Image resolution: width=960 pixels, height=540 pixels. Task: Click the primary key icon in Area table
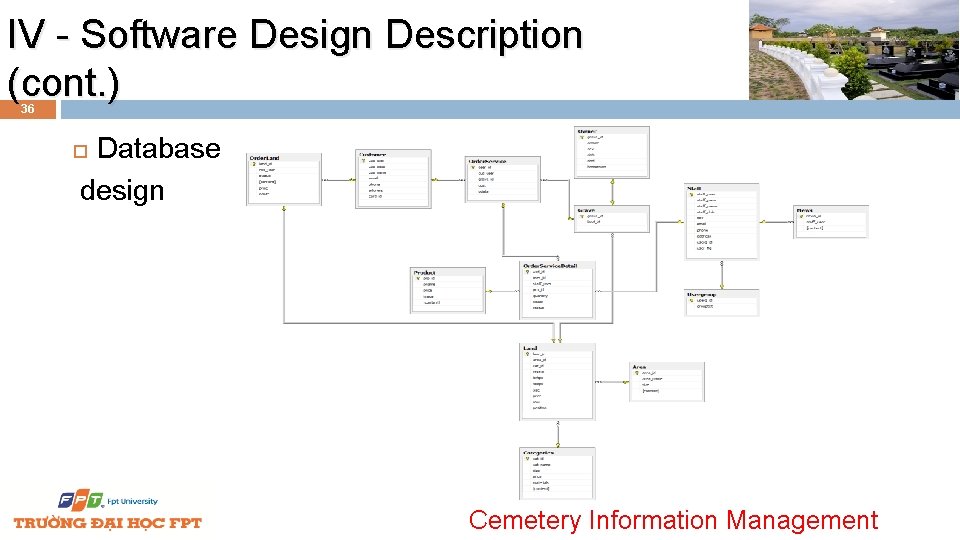click(637, 373)
